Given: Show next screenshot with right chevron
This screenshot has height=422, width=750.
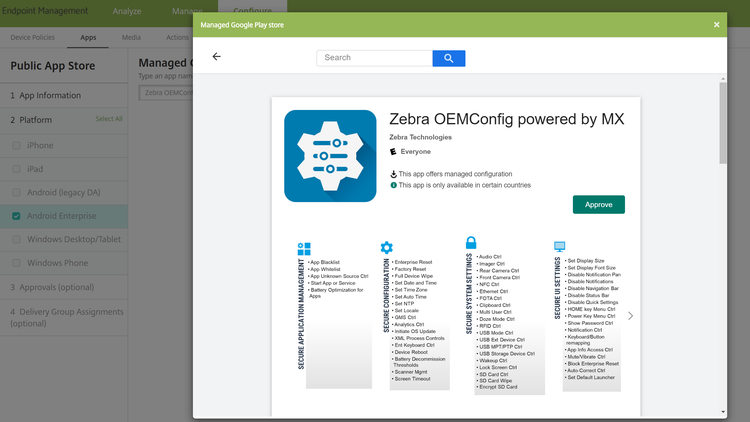Looking at the screenshot, I should coord(630,316).
